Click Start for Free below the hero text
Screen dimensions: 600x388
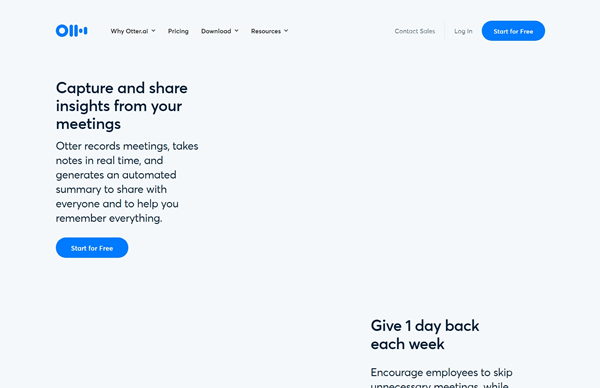click(x=92, y=248)
